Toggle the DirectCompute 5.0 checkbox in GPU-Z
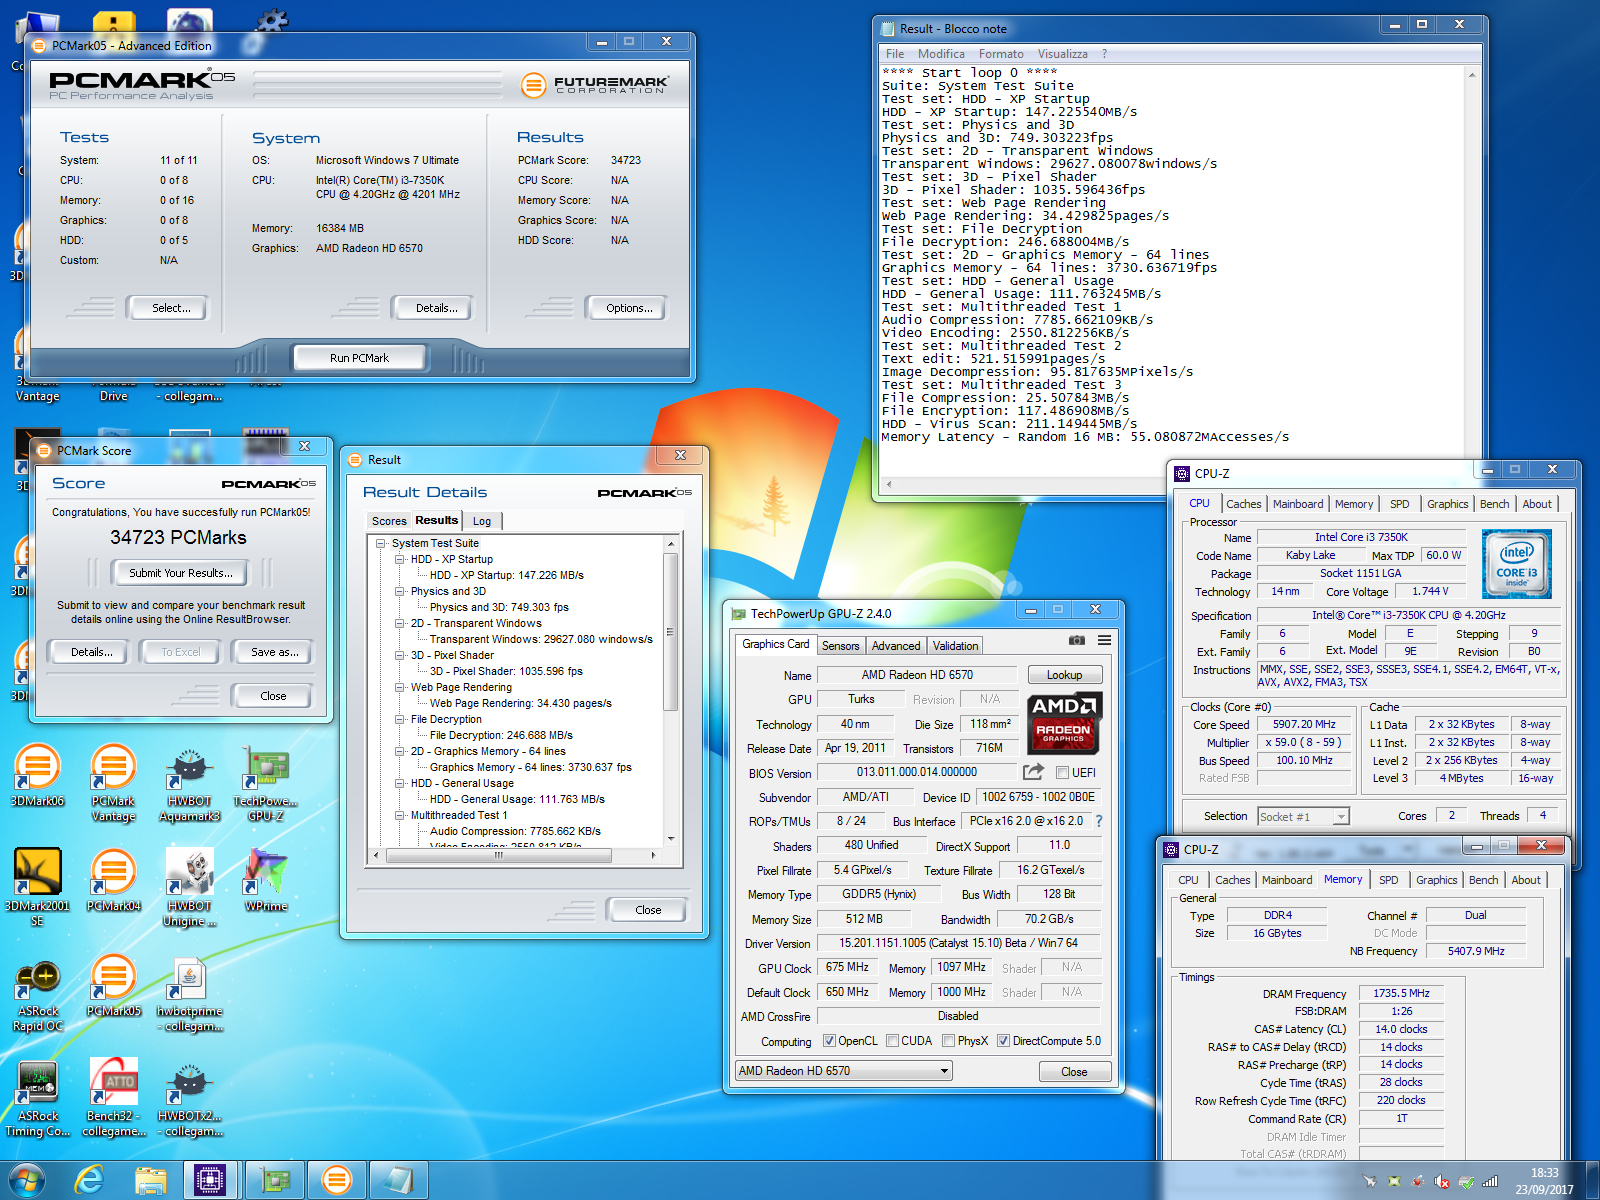 [x=1003, y=1041]
